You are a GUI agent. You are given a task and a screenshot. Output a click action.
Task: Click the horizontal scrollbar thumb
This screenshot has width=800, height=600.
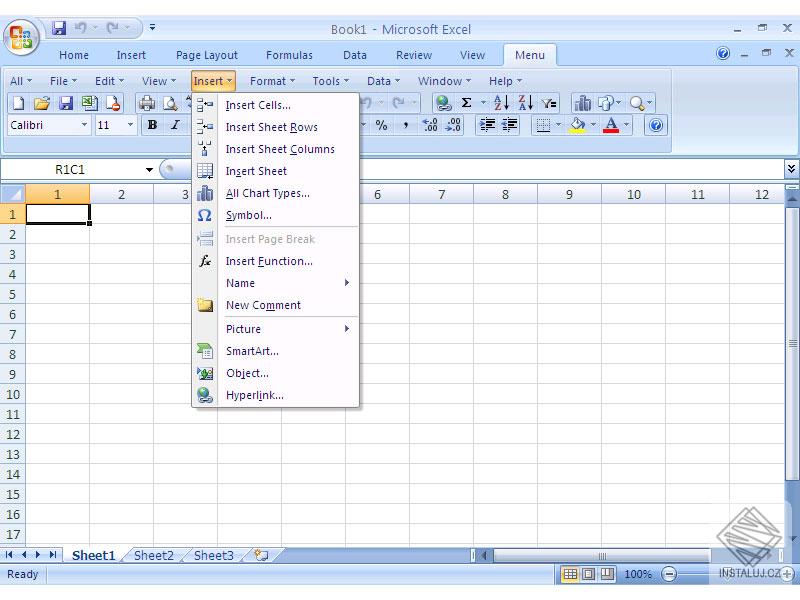tap(602, 556)
